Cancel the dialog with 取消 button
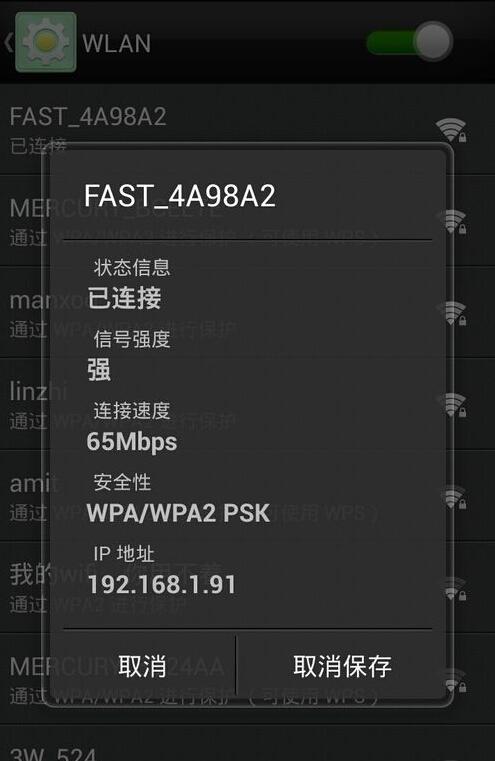The image size is (495, 761). (x=143, y=666)
